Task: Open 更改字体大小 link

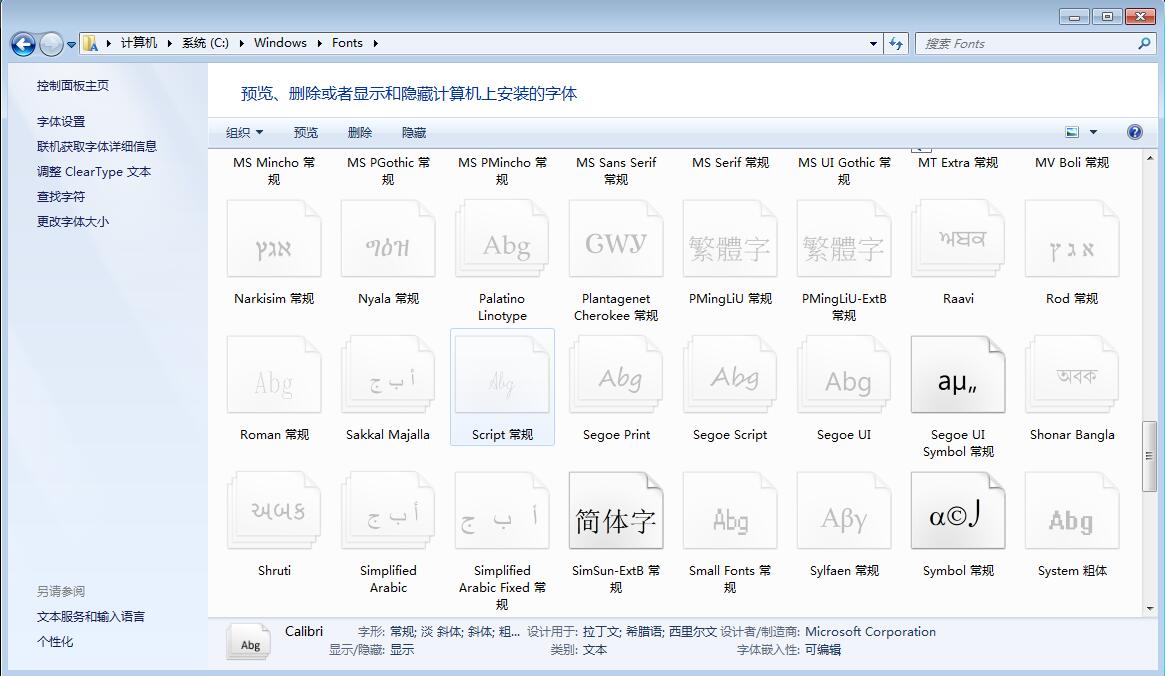Action: pyautogui.click(x=73, y=221)
